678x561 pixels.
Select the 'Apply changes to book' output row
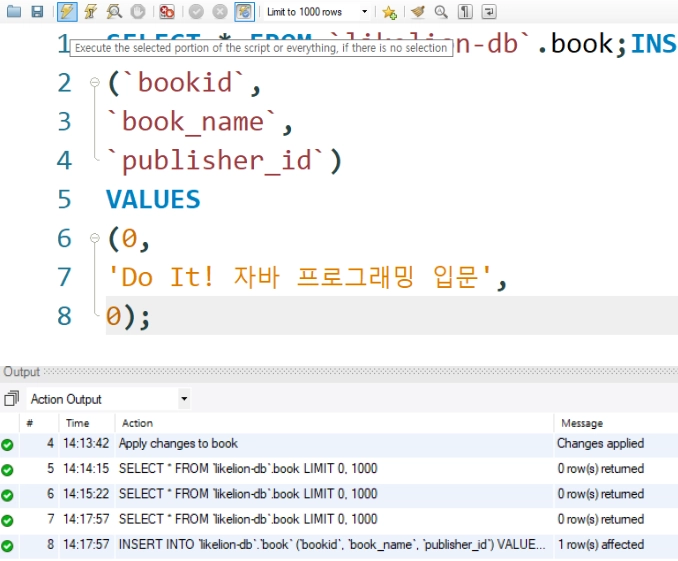[178, 443]
